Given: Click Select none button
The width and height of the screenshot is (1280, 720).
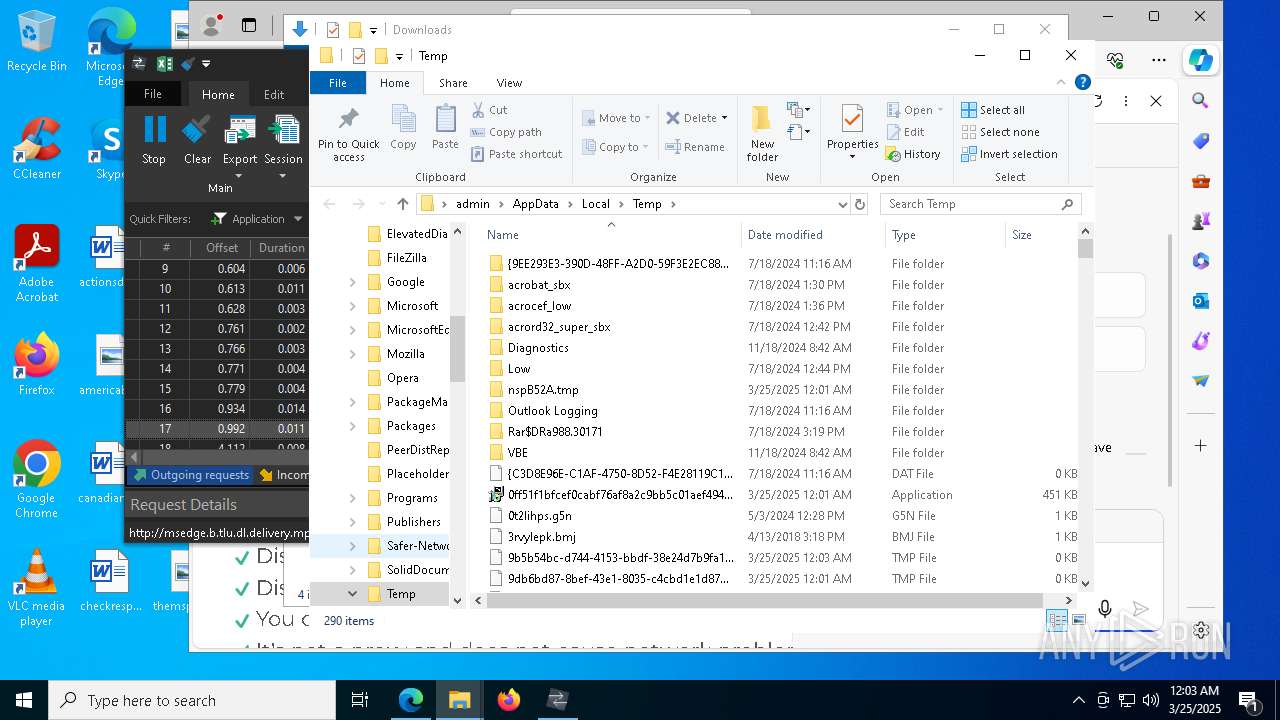Looking at the screenshot, I should pos(1000,132).
